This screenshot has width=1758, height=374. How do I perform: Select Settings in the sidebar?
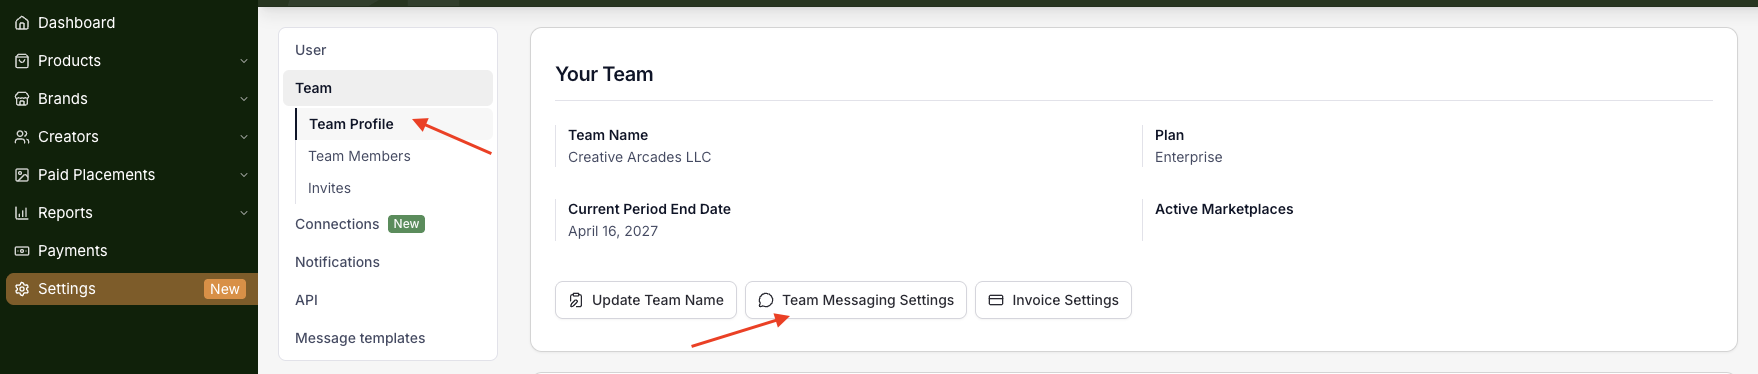tap(132, 289)
